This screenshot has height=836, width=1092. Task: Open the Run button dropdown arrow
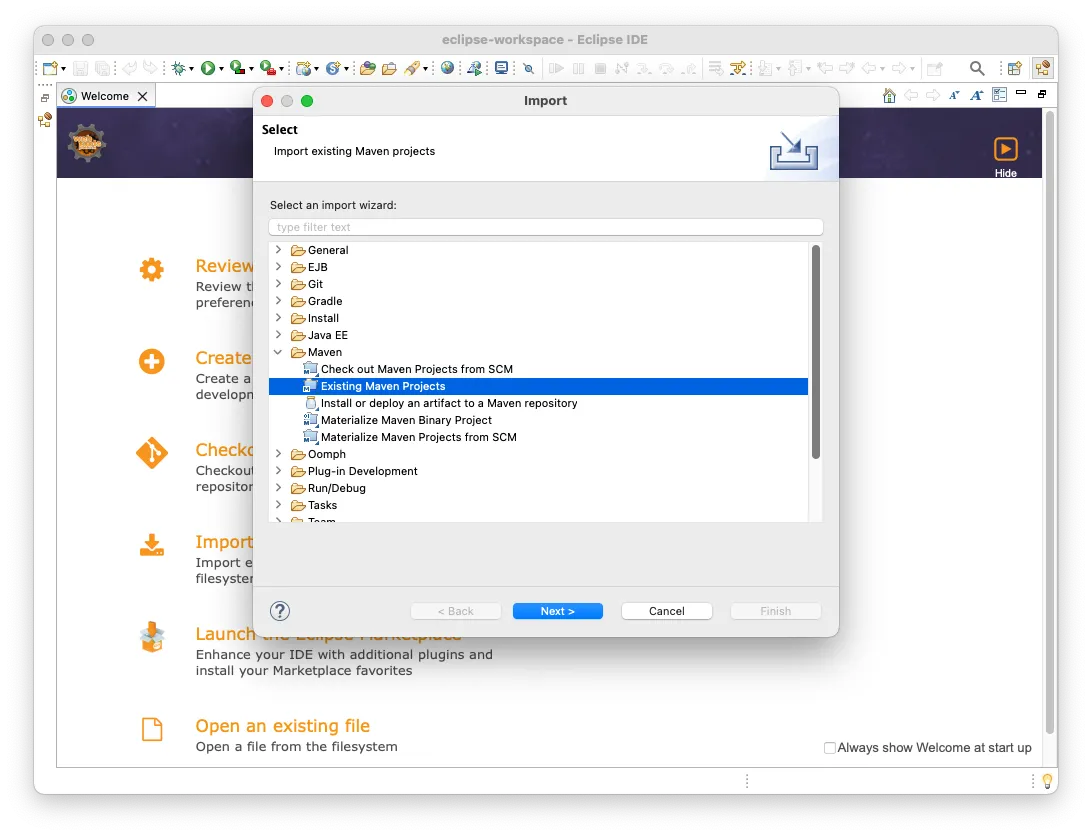pyautogui.click(x=224, y=67)
